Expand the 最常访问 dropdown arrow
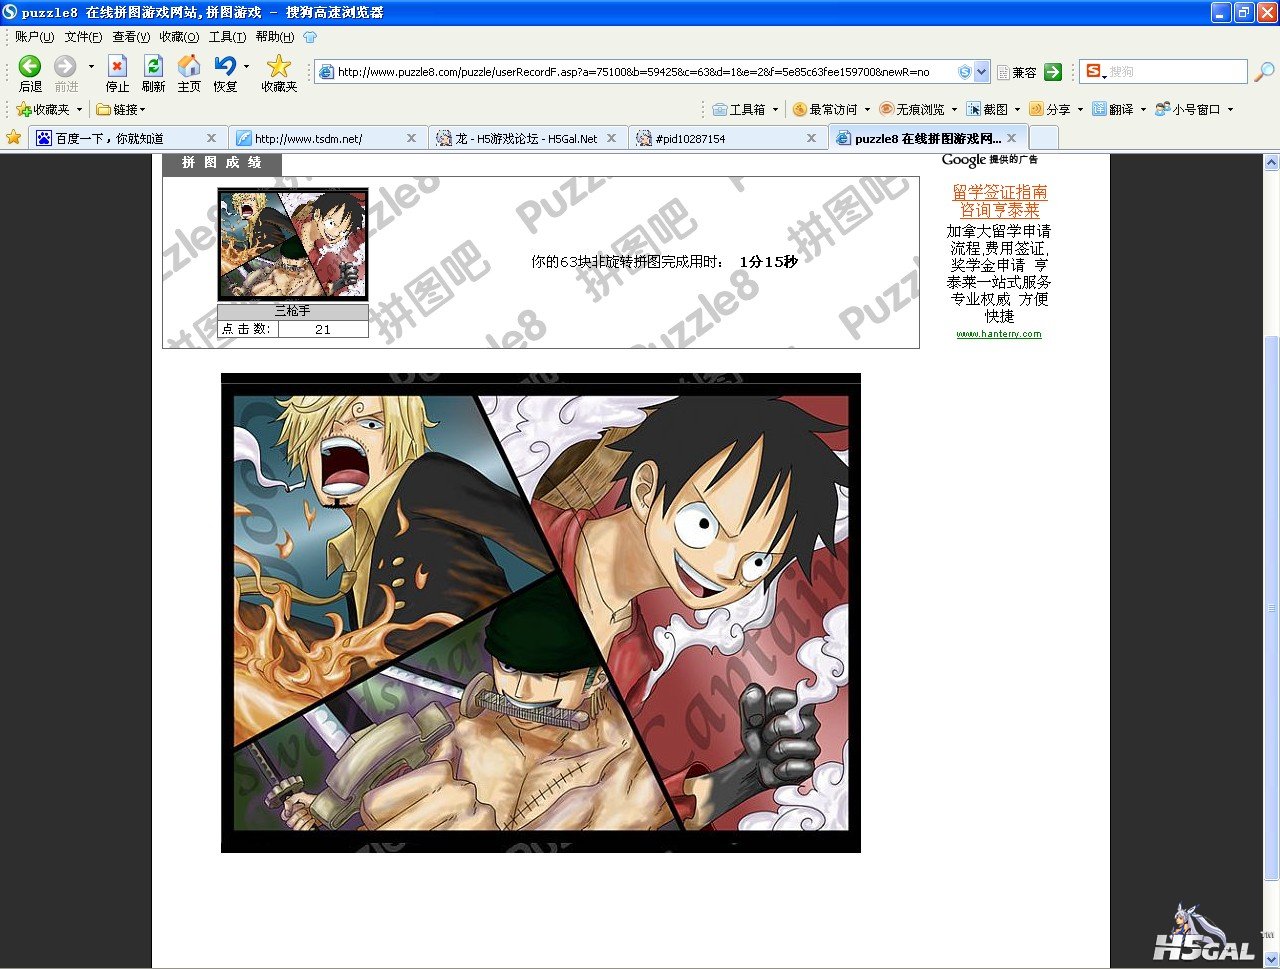This screenshot has width=1280, height=969. coord(867,110)
